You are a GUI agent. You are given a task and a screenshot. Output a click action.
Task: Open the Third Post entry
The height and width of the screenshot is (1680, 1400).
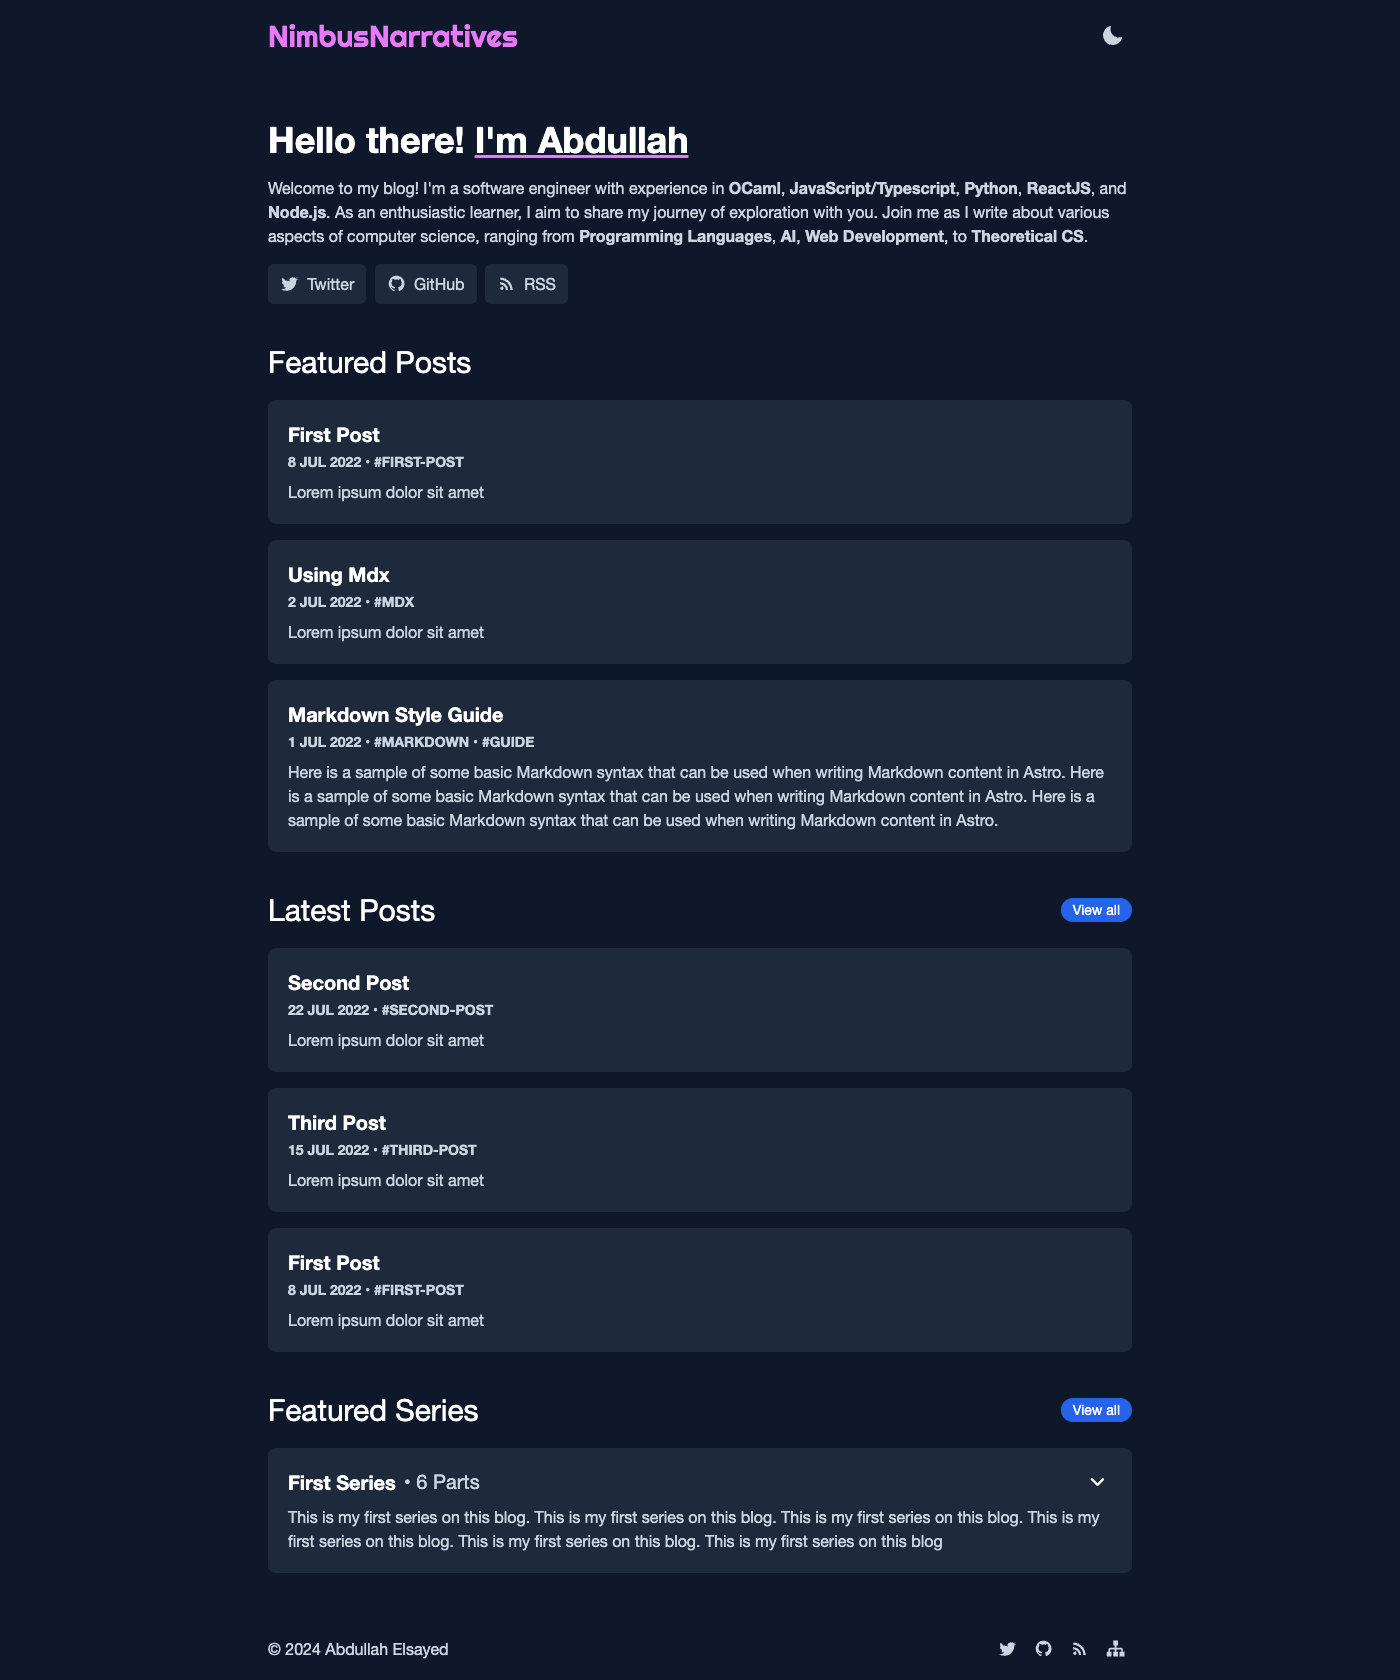(x=336, y=1123)
